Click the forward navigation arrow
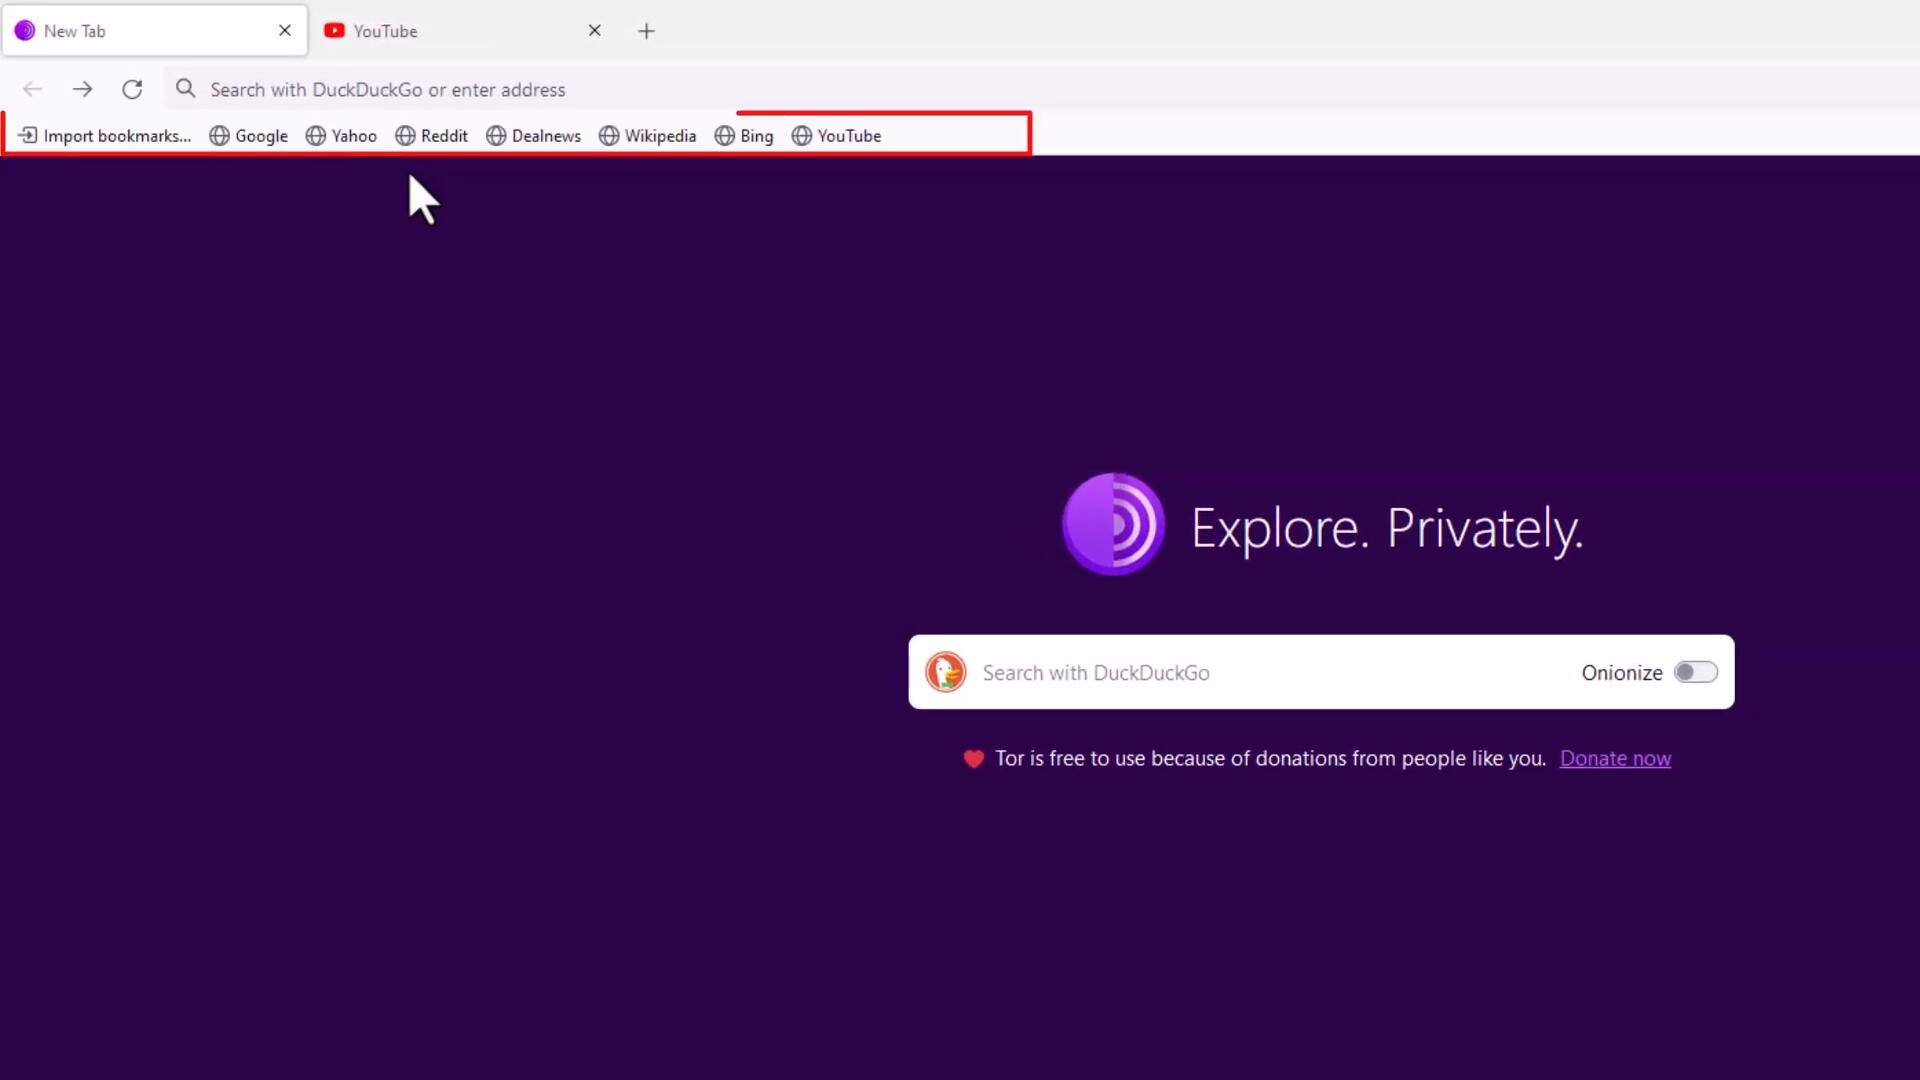This screenshot has width=1920, height=1080. (82, 89)
